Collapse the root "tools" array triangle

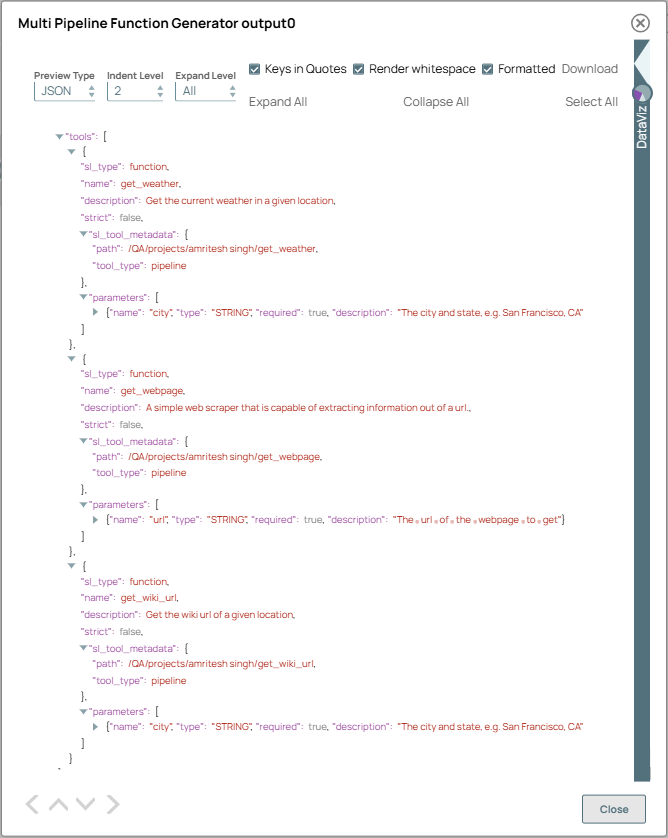59,136
